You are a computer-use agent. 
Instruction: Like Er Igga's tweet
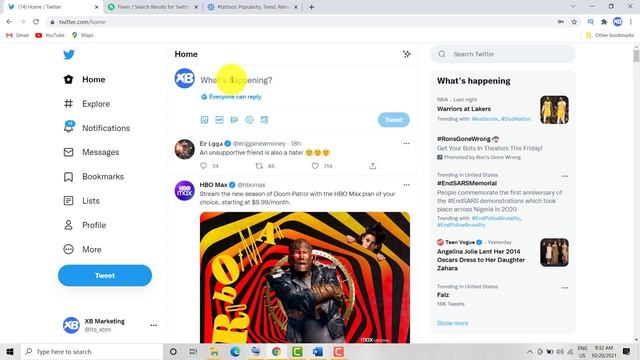click(x=315, y=166)
